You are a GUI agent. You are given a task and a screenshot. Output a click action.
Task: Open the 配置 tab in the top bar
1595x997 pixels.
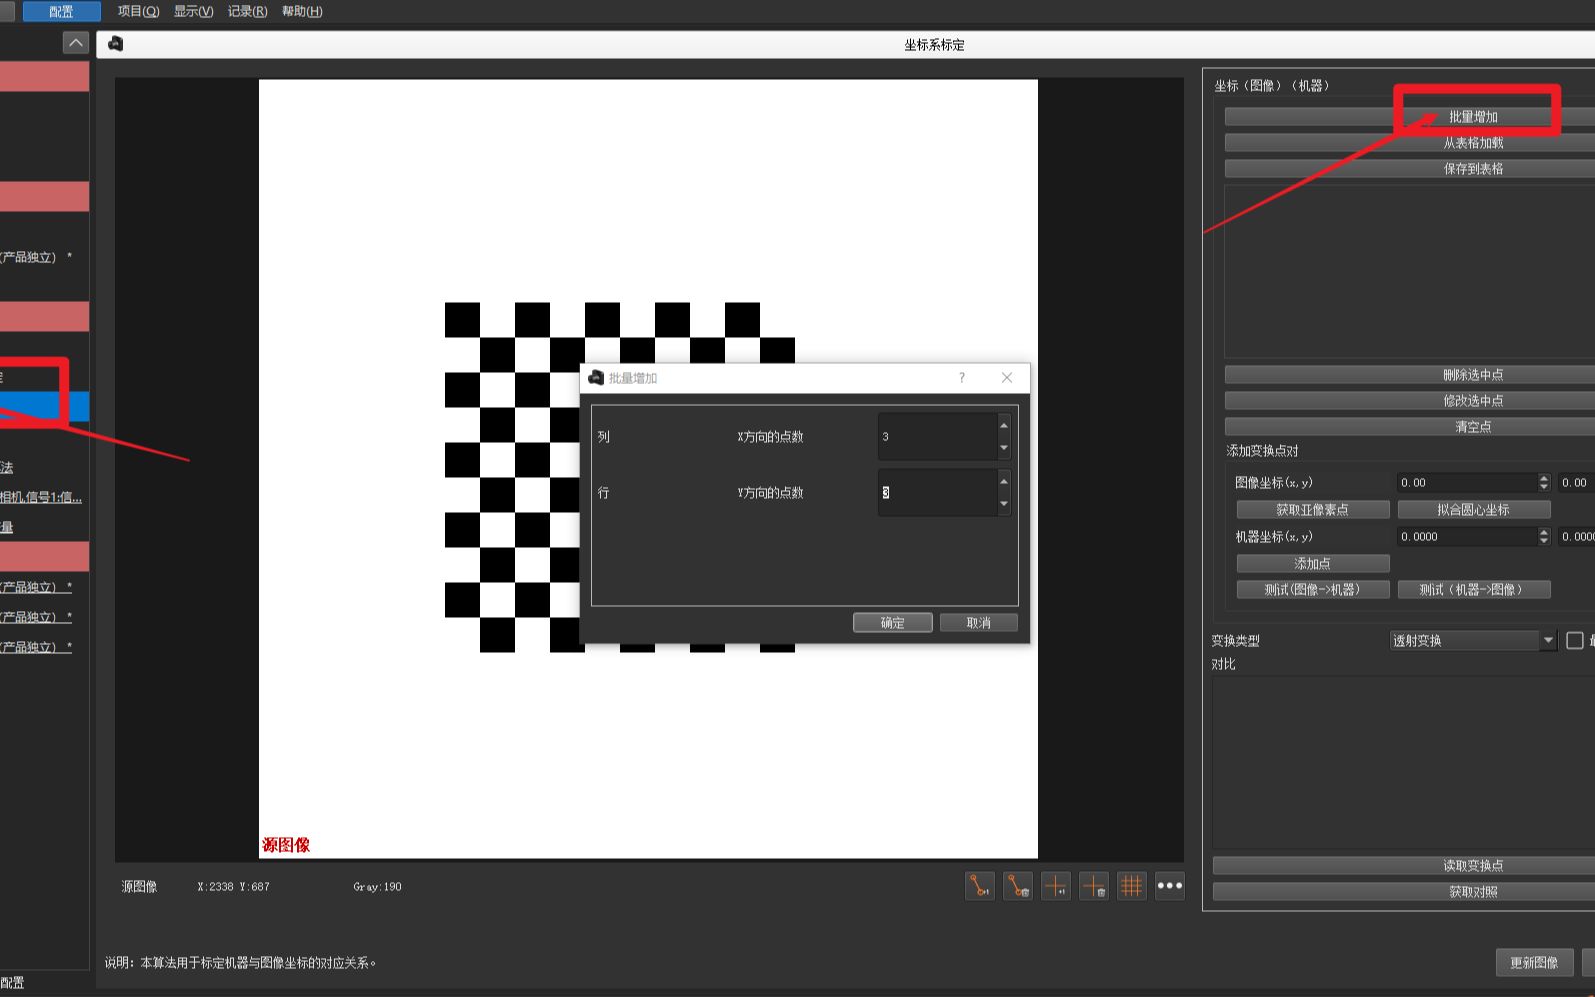pyautogui.click(x=61, y=11)
